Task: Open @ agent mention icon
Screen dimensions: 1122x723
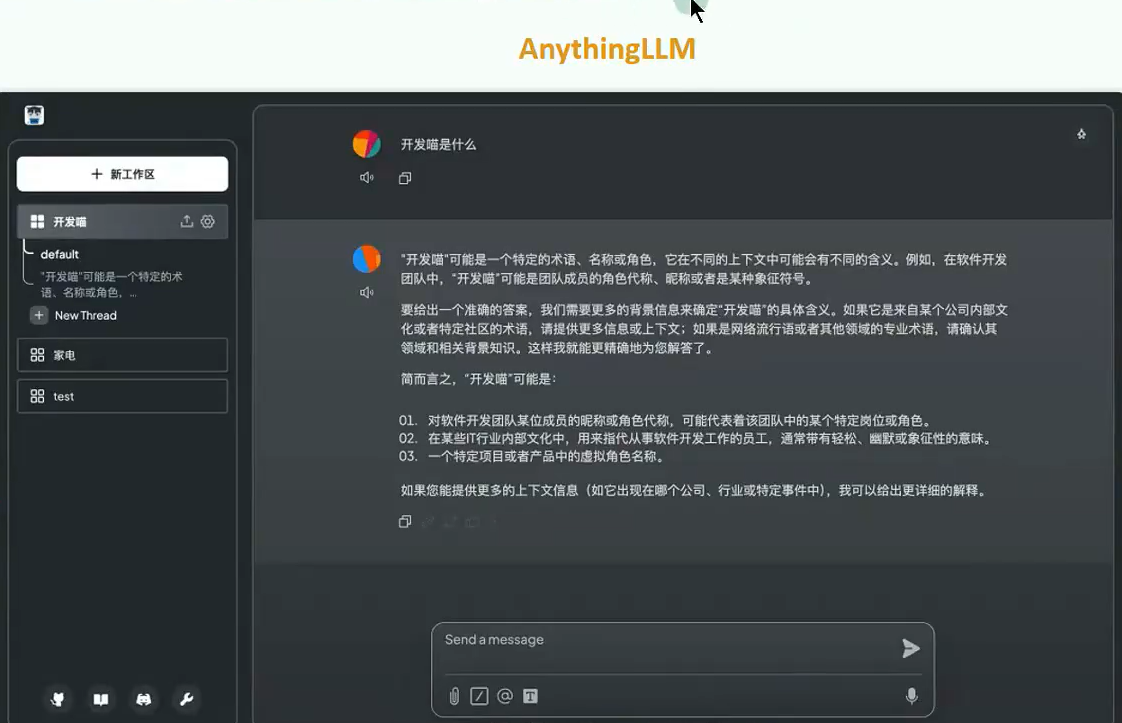Action: (505, 696)
